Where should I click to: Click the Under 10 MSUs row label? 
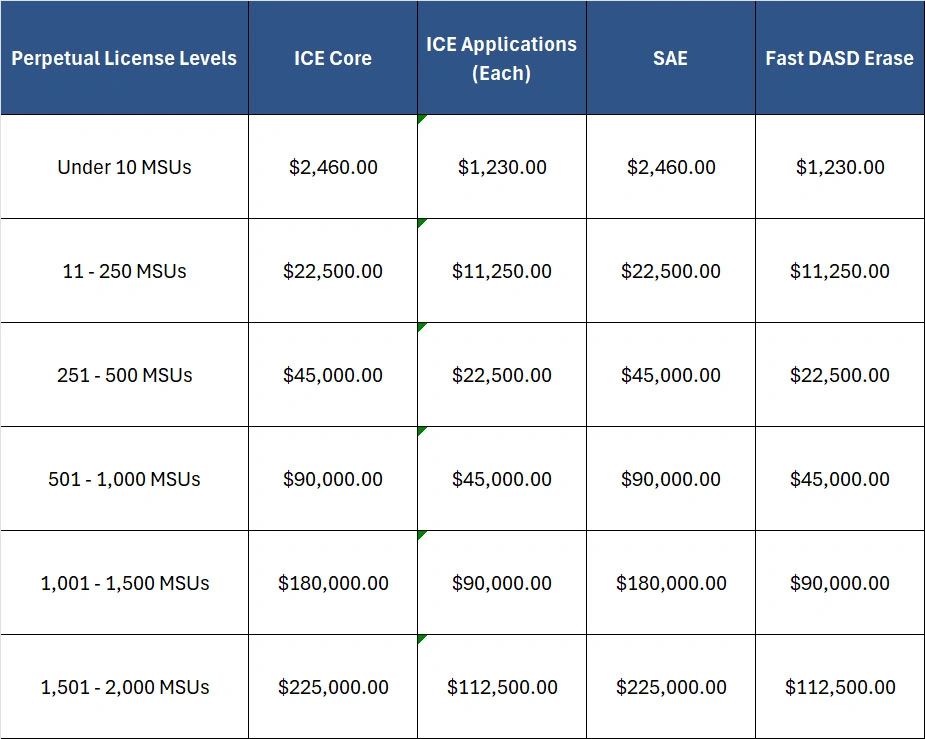click(x=124, y=167)
